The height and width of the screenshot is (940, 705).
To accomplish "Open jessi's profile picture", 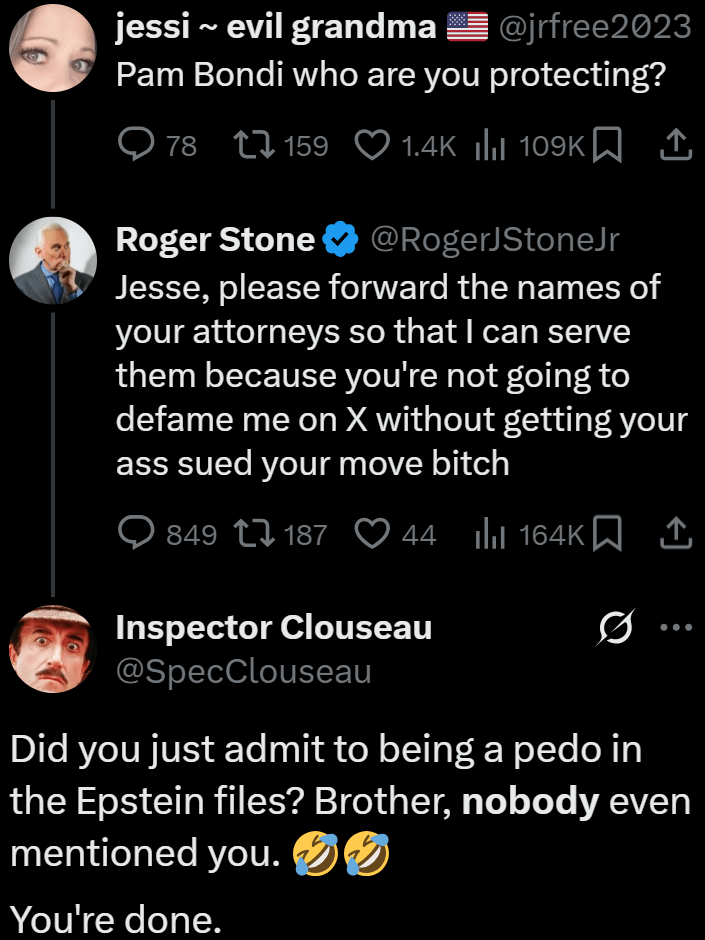I will click(x=52, y=46).
